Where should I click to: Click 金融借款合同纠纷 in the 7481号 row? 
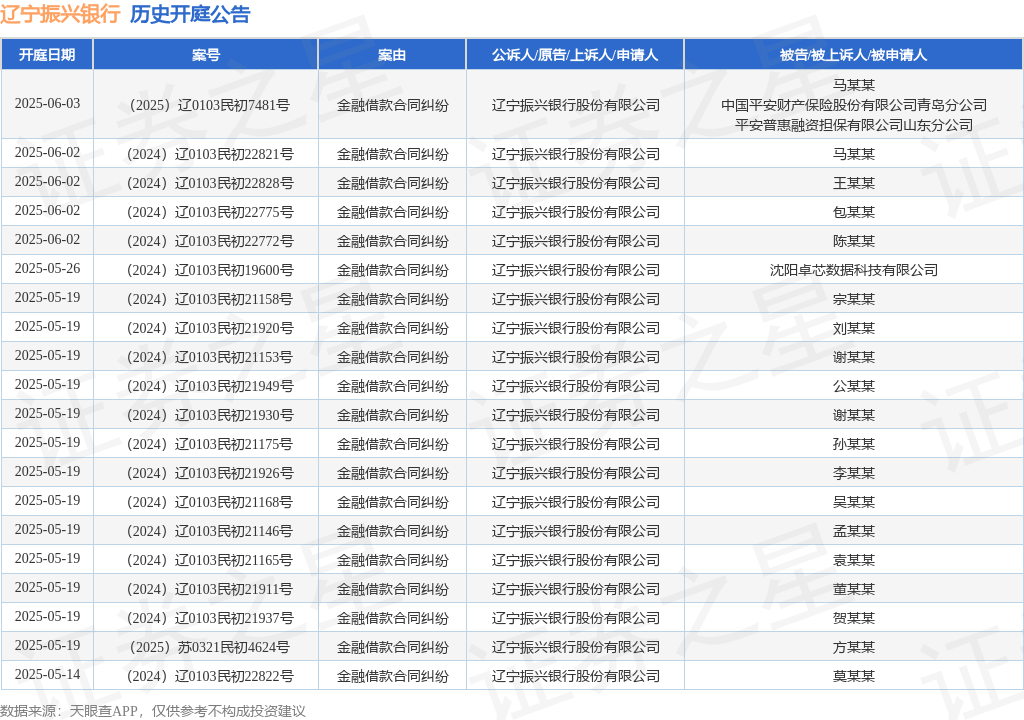click(x=392, y=105)
